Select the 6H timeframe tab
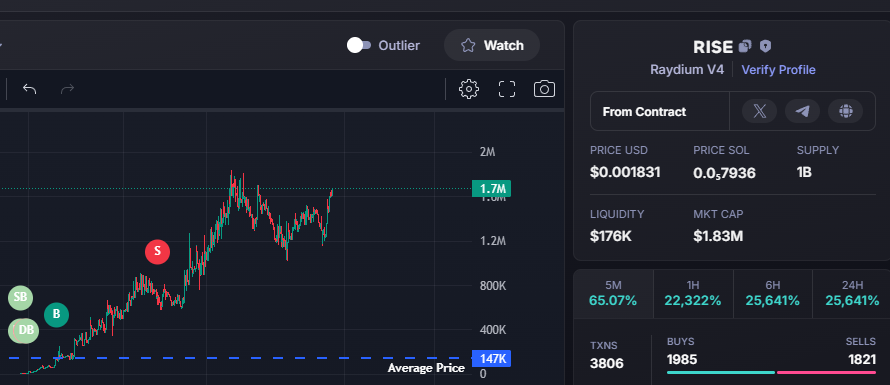Image resolution: width=890 pixels, height=385 pixels. click(x=773, y=294)
